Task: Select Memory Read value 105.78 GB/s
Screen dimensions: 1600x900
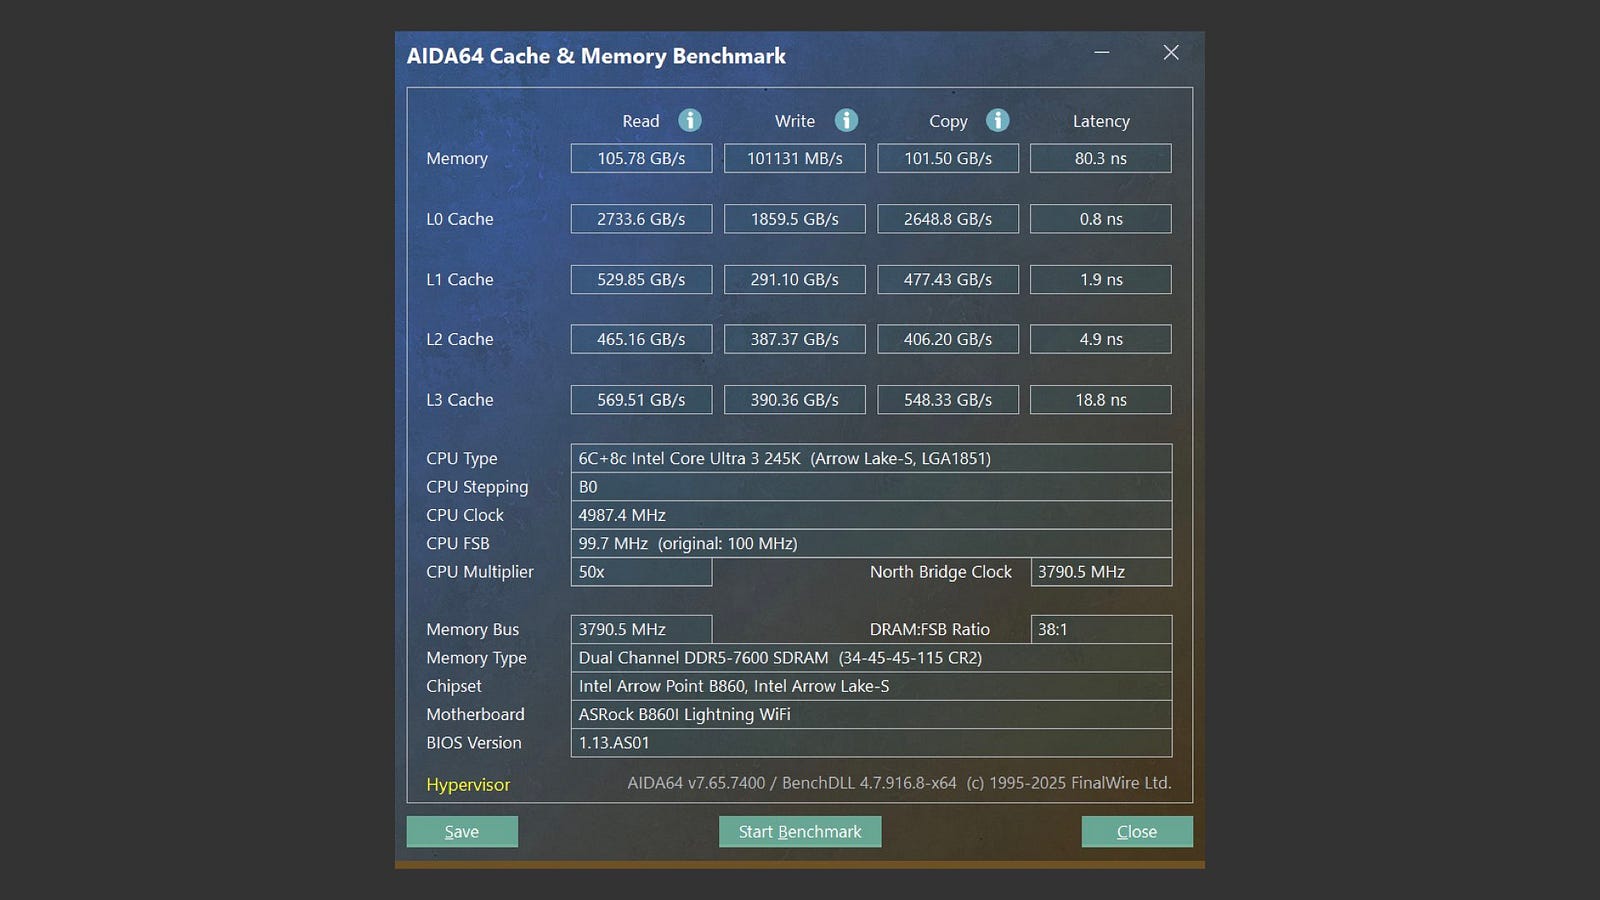Action: [641, 158]
